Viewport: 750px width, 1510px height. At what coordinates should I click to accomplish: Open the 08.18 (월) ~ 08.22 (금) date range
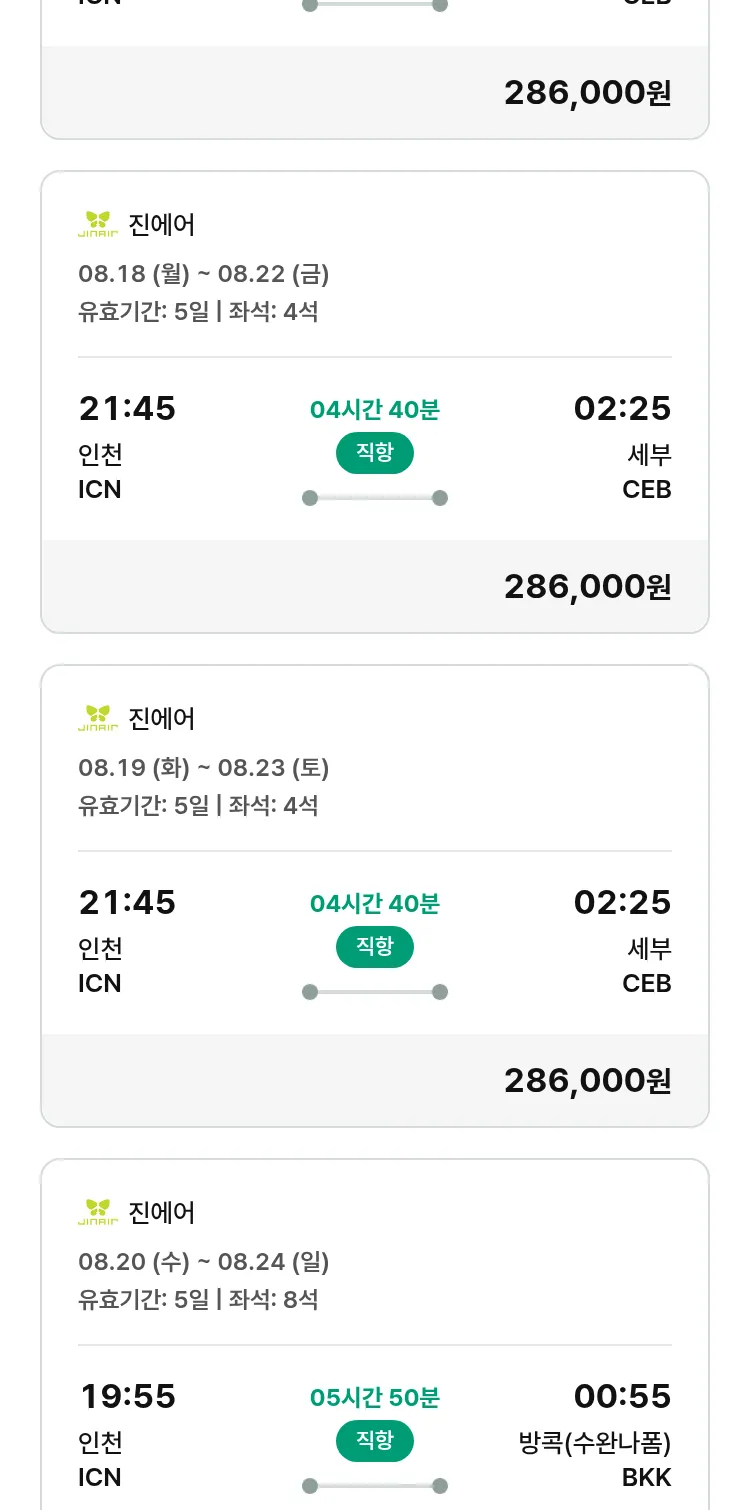click(x=203, y=274)
